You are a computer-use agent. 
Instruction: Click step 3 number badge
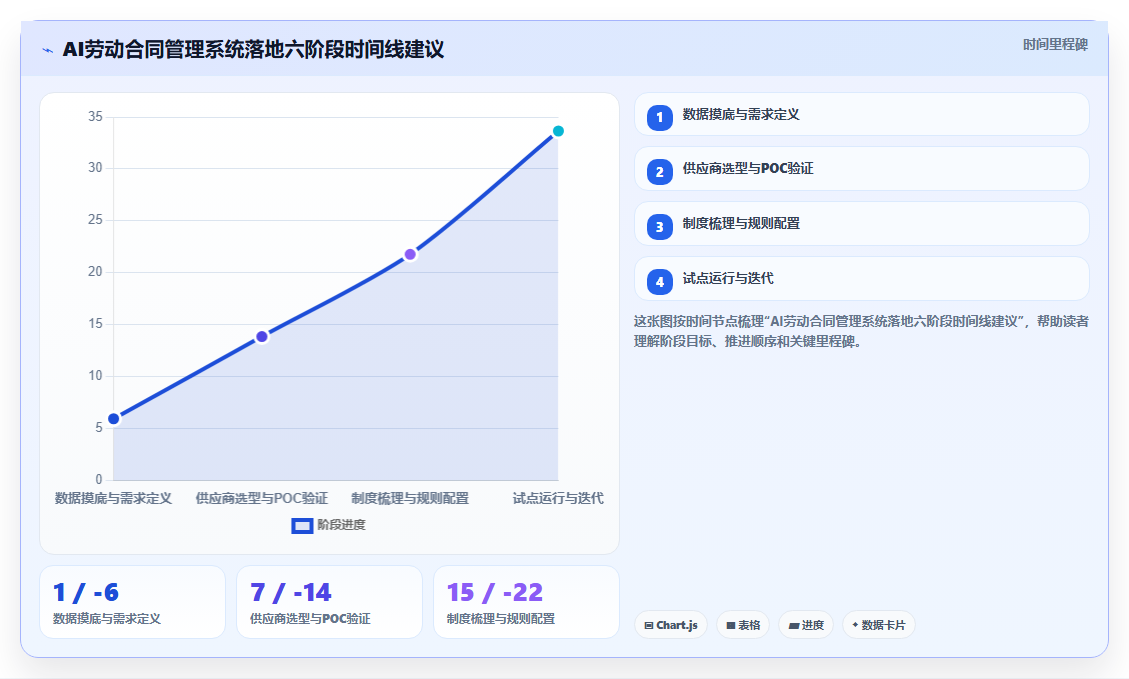[x=660, y=227]
